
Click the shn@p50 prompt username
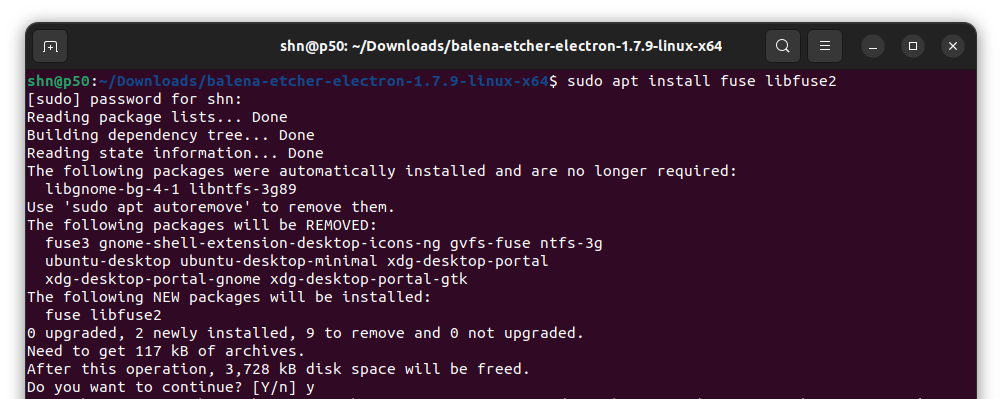point(58,81)
